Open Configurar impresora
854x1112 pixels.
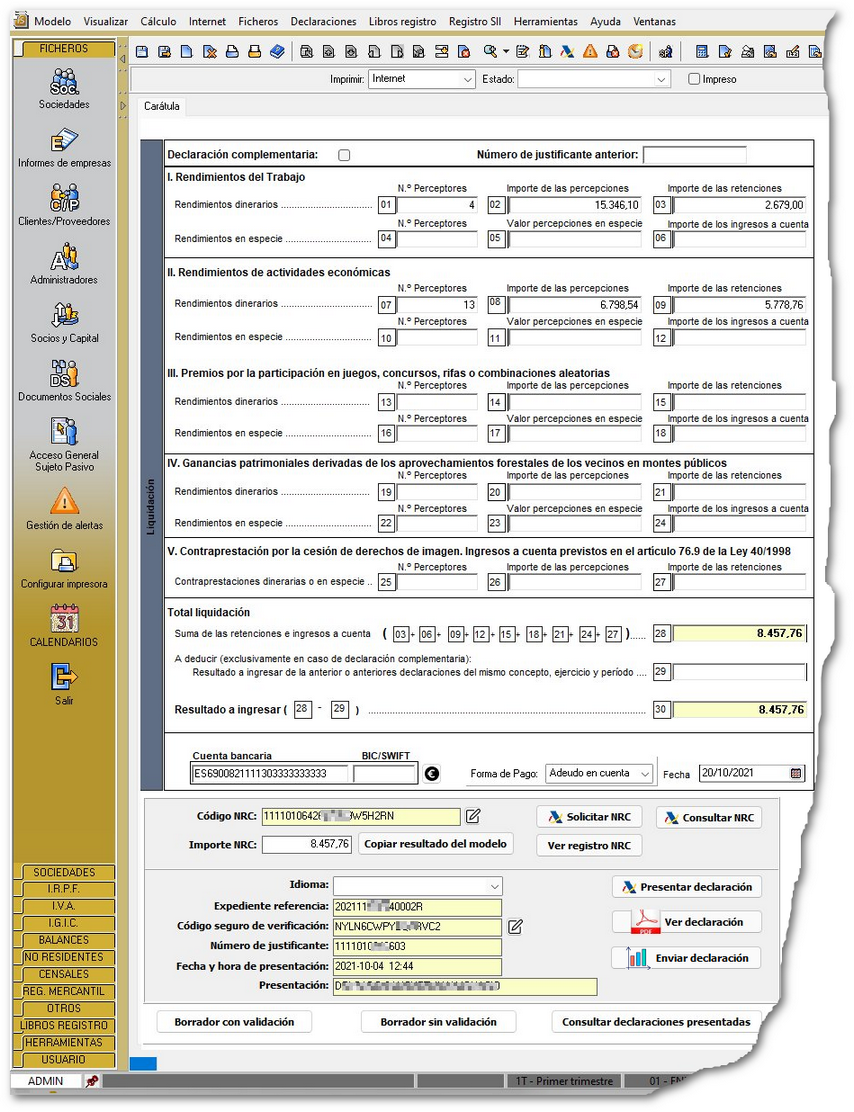[64, 569]
